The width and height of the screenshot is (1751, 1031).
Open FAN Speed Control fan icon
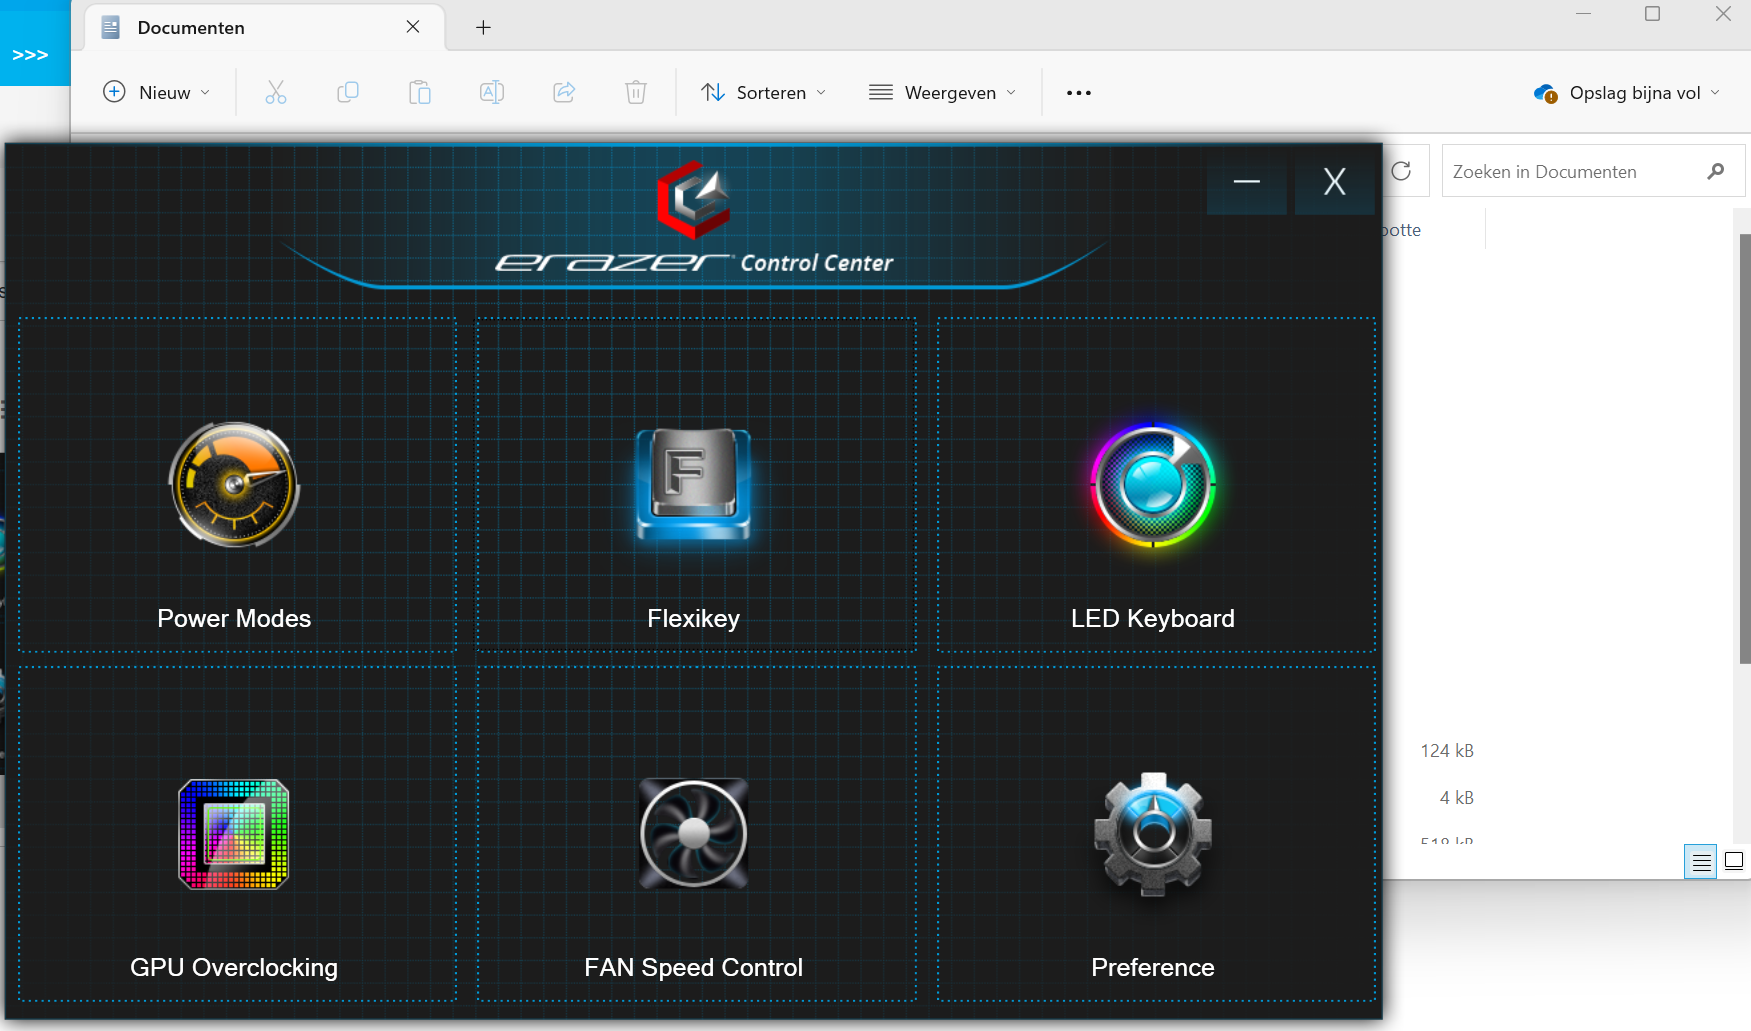pos(693,834)
